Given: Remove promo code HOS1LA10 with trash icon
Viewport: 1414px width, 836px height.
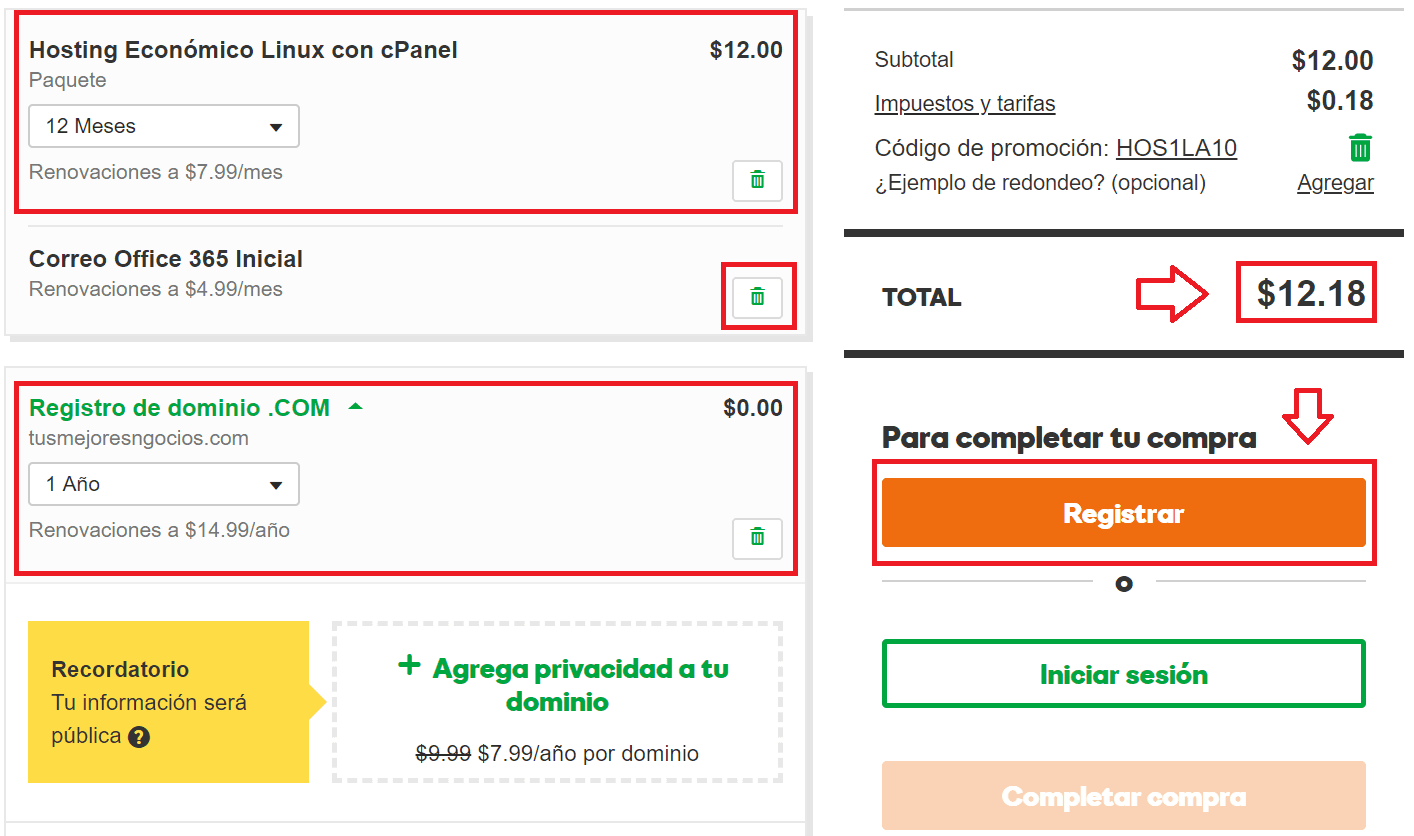Looking at the screenshot, I should tap(1360, 148).
